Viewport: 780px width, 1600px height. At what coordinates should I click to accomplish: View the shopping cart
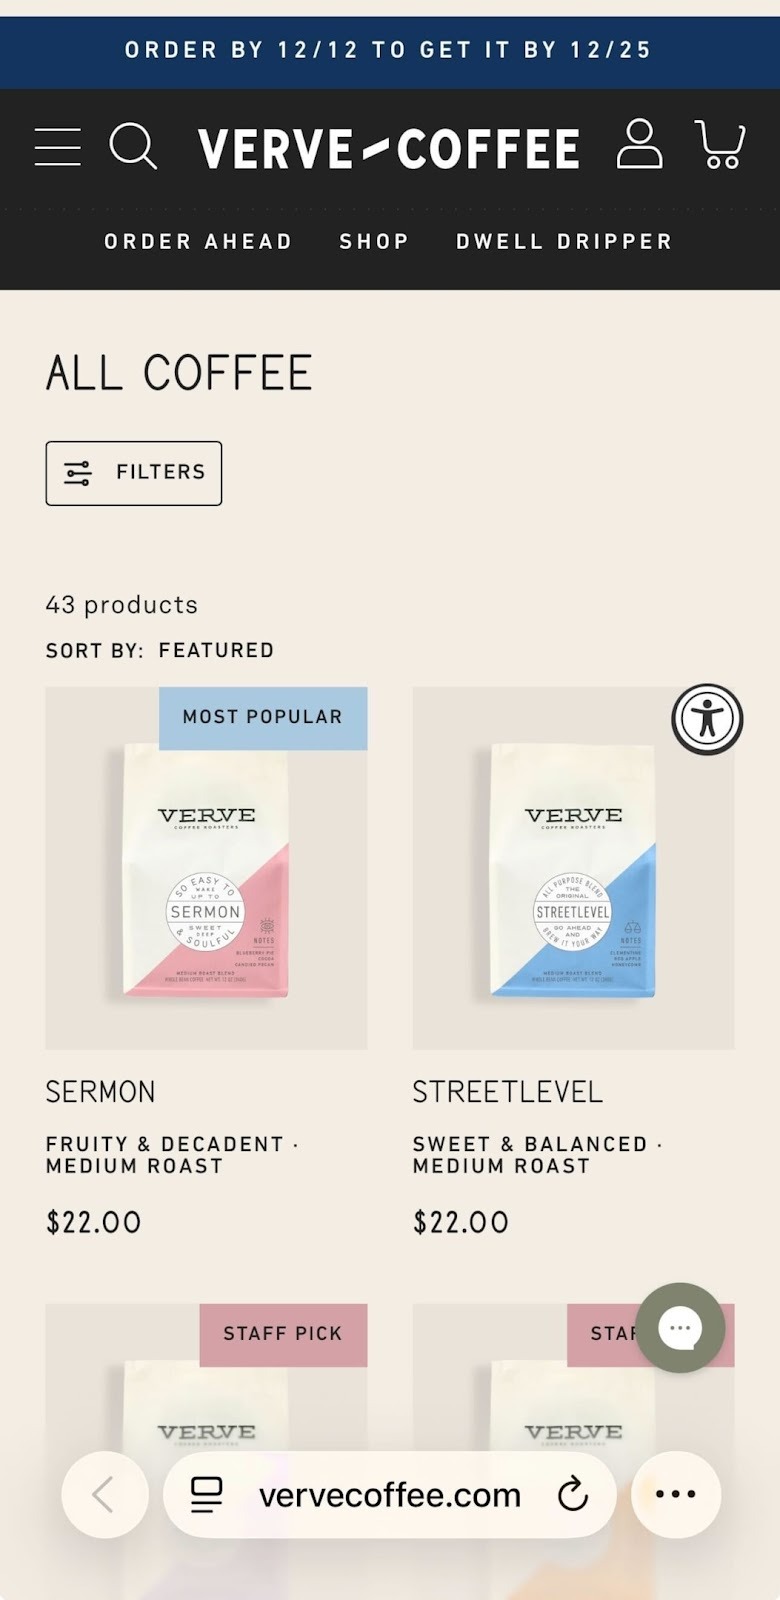(720, 146)
